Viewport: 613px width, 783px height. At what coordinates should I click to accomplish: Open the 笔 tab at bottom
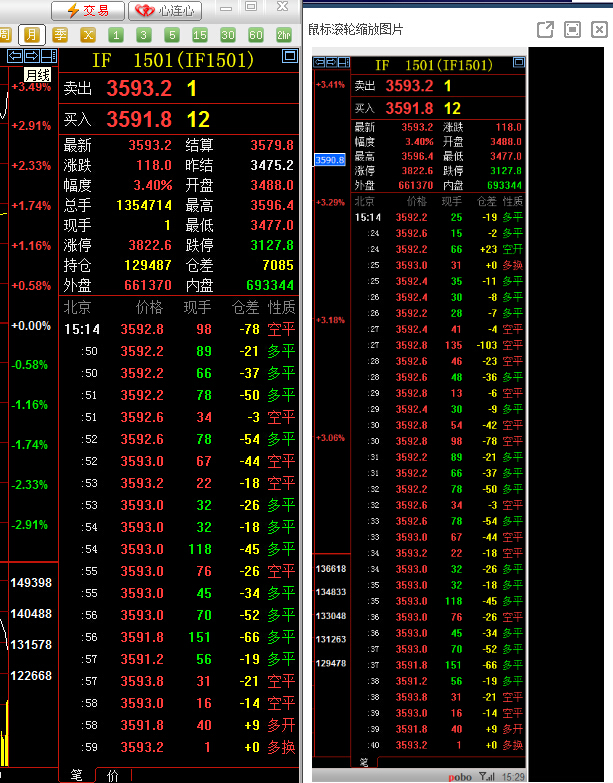[x=76, y=774]
